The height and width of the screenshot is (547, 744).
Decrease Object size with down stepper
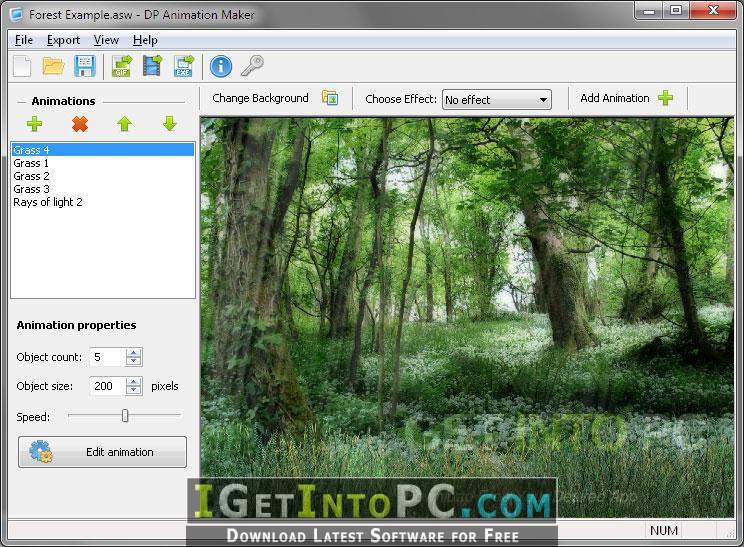134,391
